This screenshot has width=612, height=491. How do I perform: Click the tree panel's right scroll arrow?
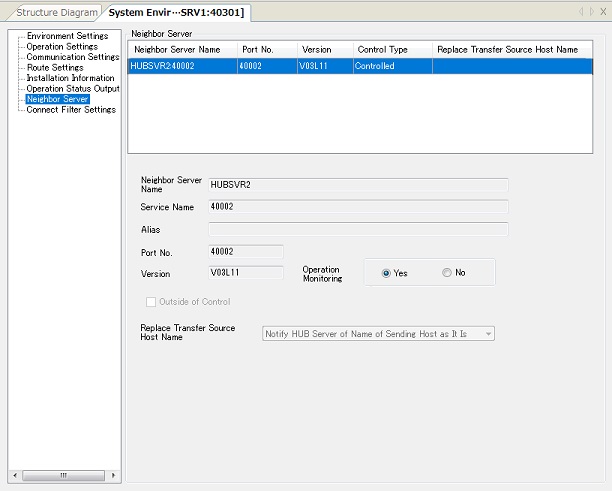pyautogui.click(x=113, y=474)
